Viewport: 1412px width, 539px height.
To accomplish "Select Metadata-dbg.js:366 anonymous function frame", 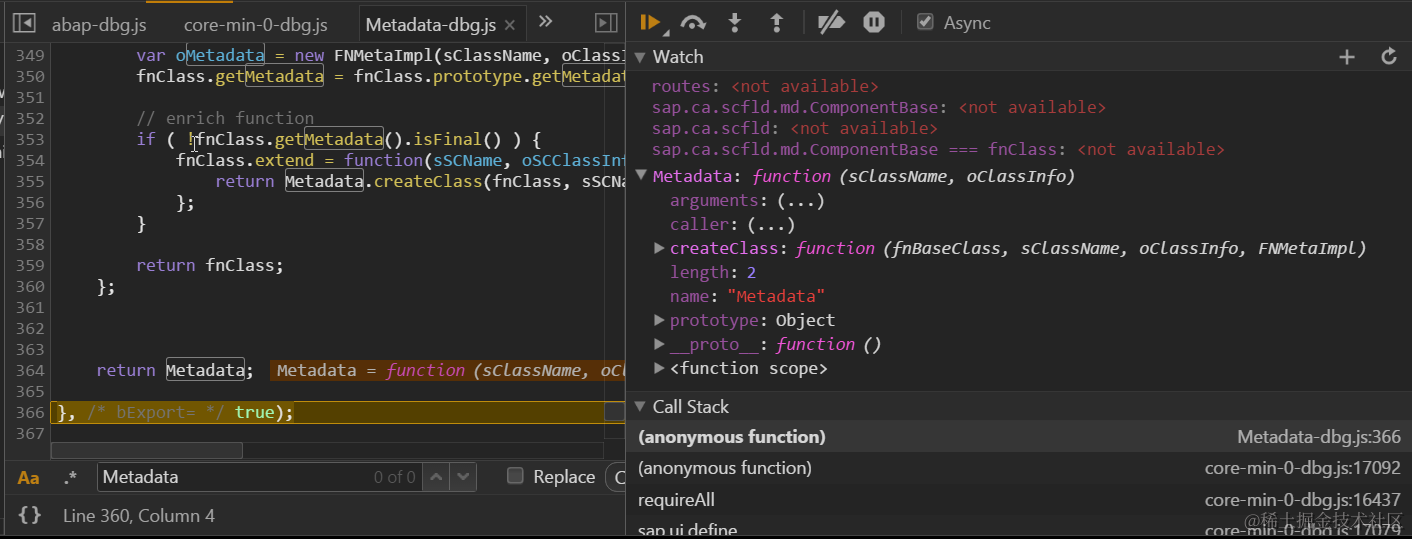I will tap(1019, 437).
